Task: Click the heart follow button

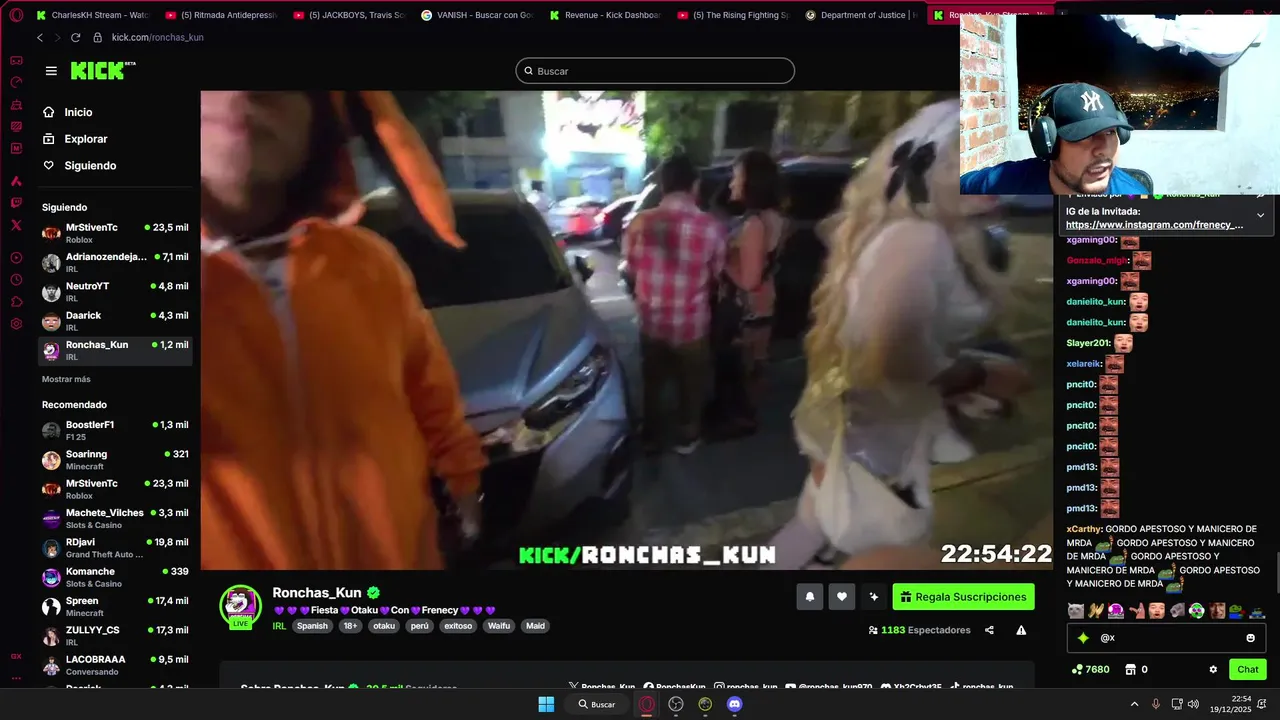Action: [x=842, y=597]
